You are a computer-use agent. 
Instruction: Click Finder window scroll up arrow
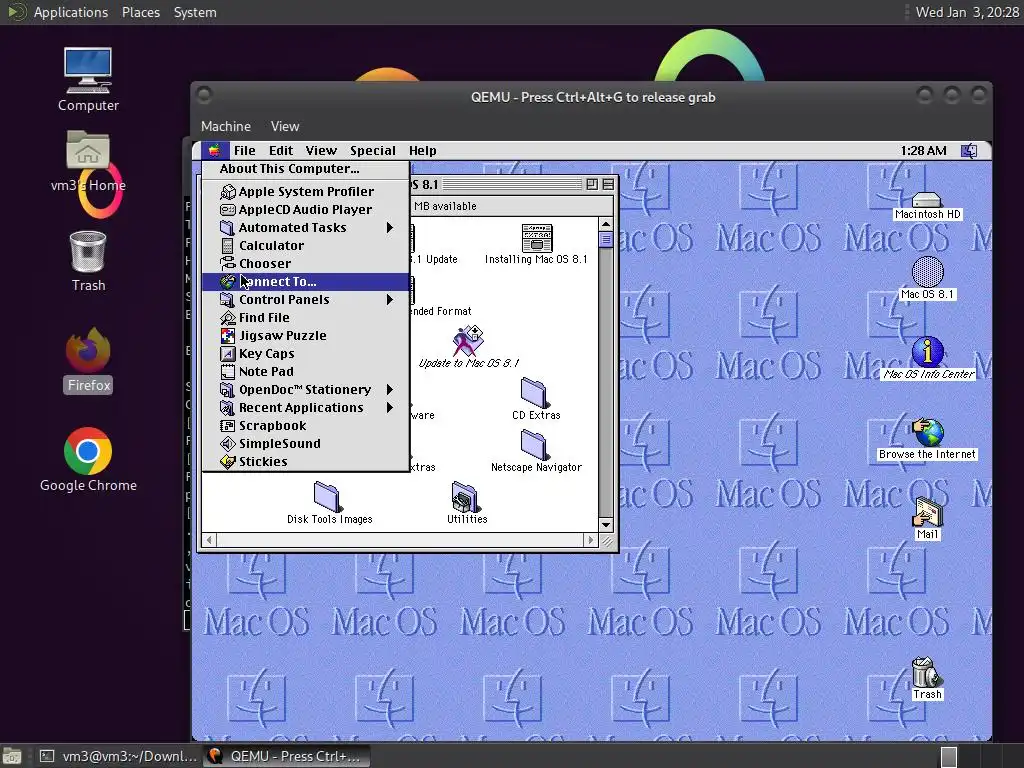tap(605, 225)
